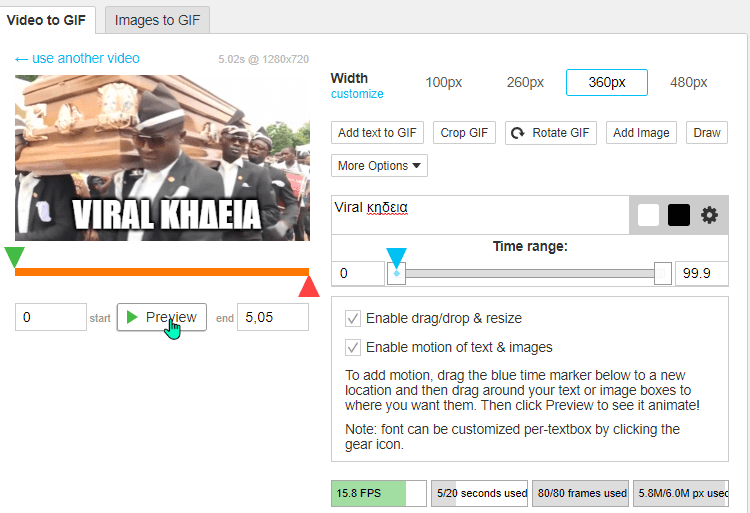The image size is (750, 513).
Task: Pick the black outline color swatch
Action: point(678,215)
